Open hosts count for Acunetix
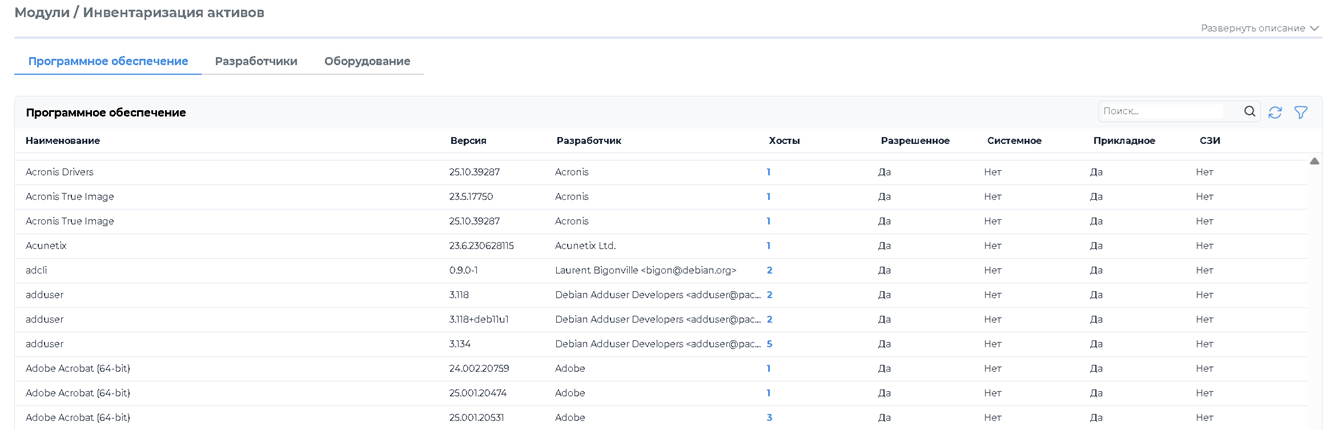This screenshot has height=430, width=1334. [x=768, y=246]
